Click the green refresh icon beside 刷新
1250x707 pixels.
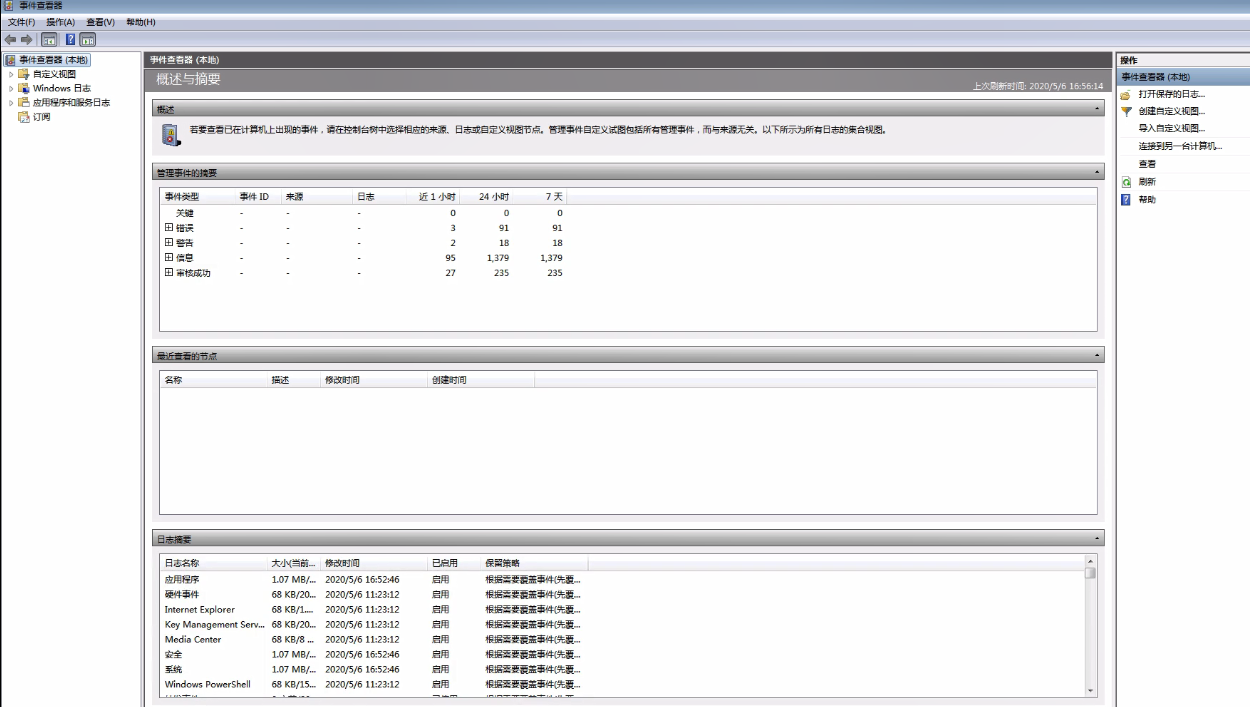pos(1126,182)
